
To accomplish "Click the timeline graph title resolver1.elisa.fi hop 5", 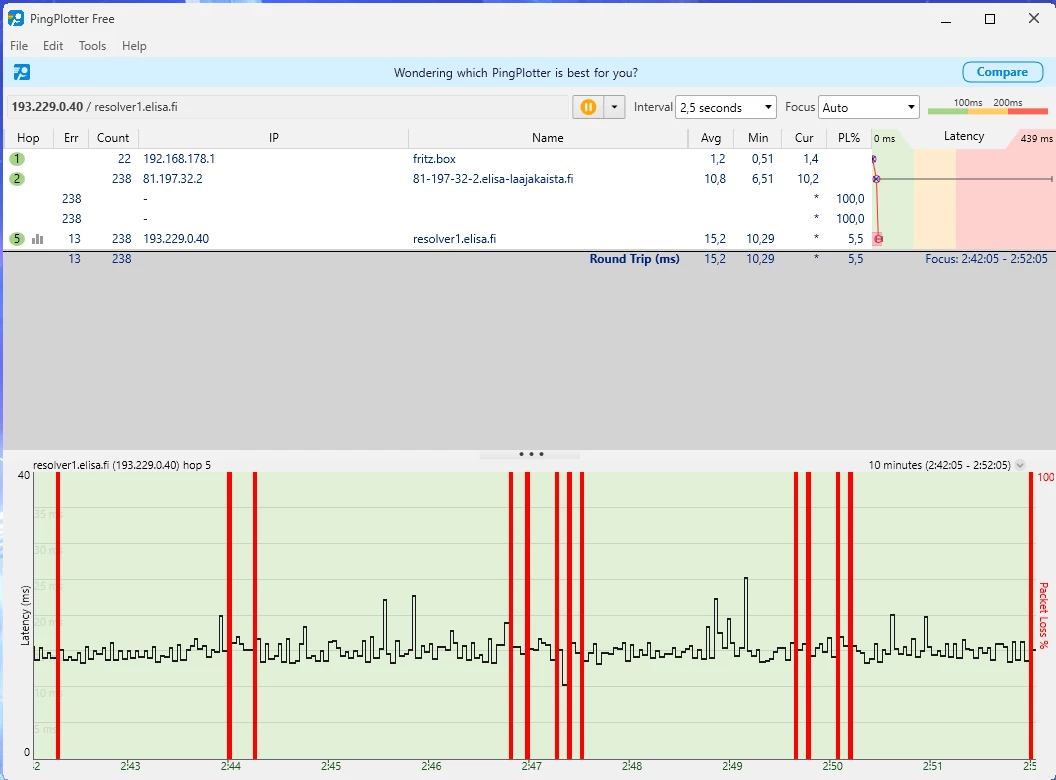I will (122, 465).
